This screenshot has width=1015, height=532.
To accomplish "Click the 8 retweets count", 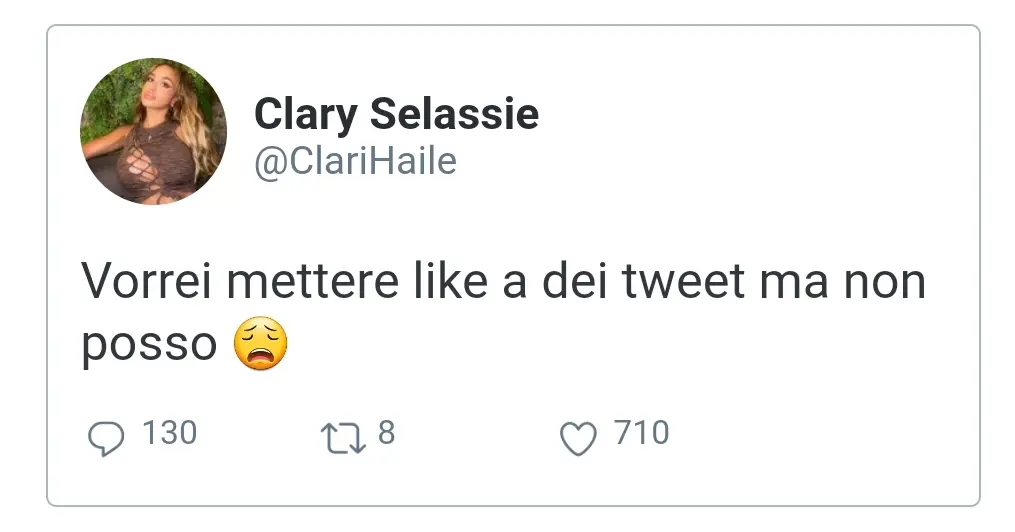I will click(x=386, y=433).
